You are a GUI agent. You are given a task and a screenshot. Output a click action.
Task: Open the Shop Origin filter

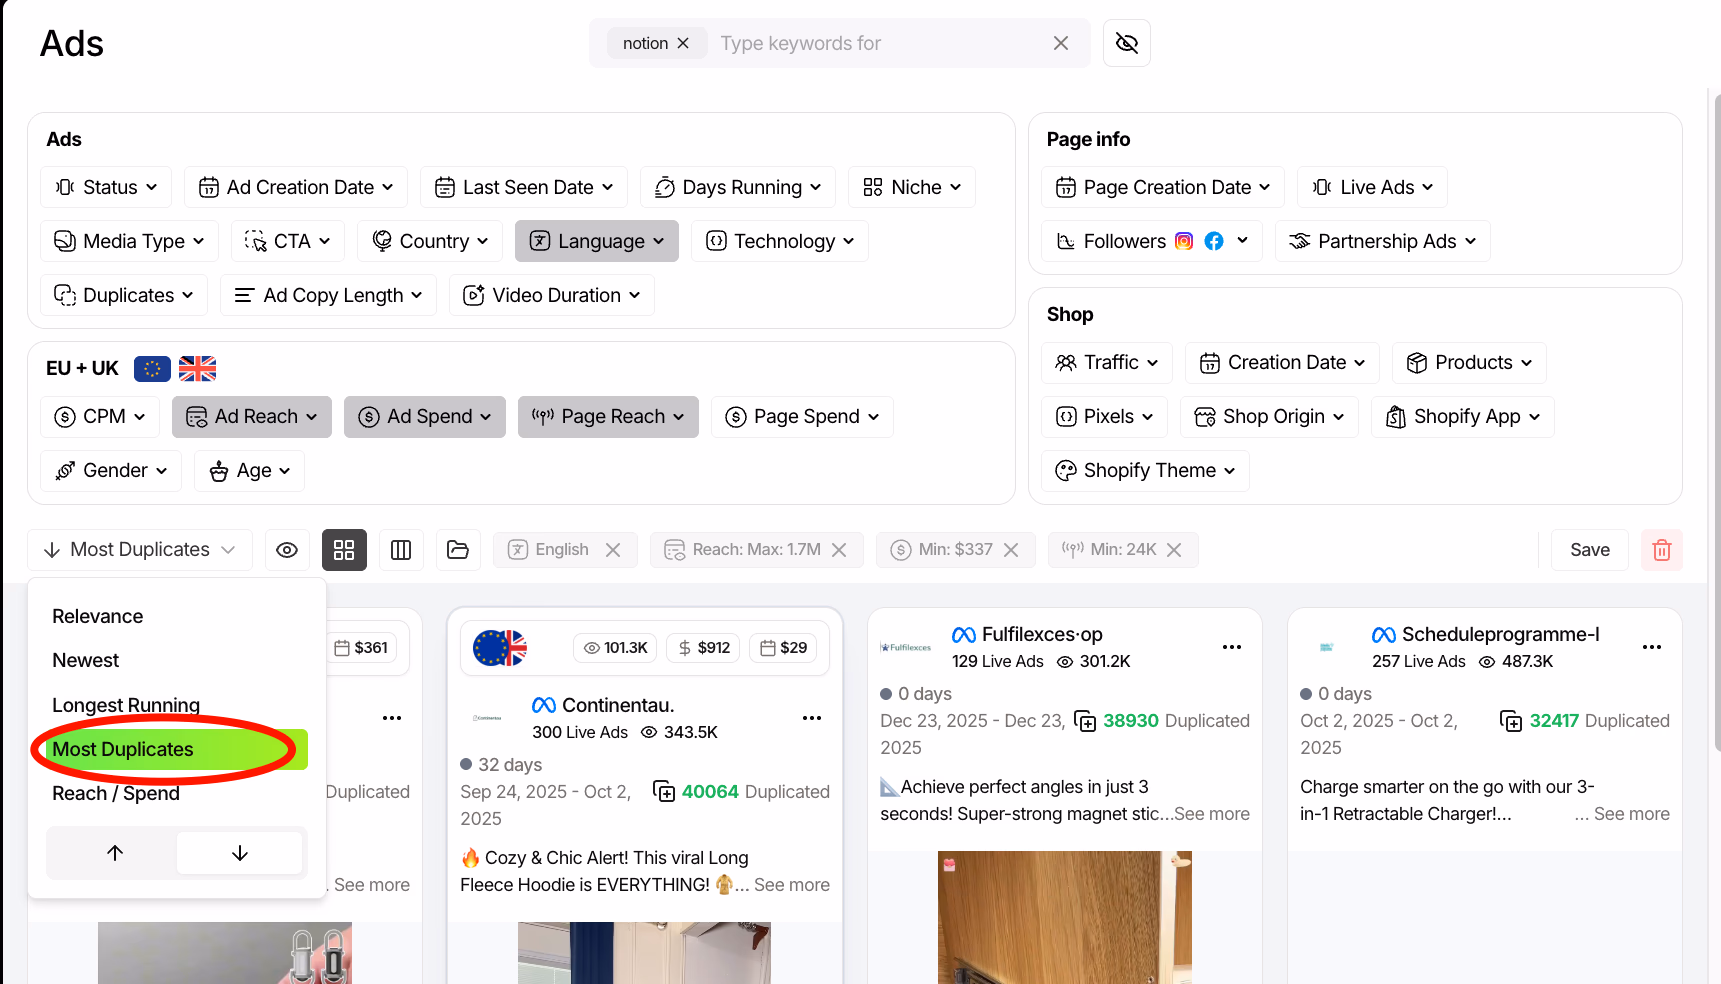1270,417
